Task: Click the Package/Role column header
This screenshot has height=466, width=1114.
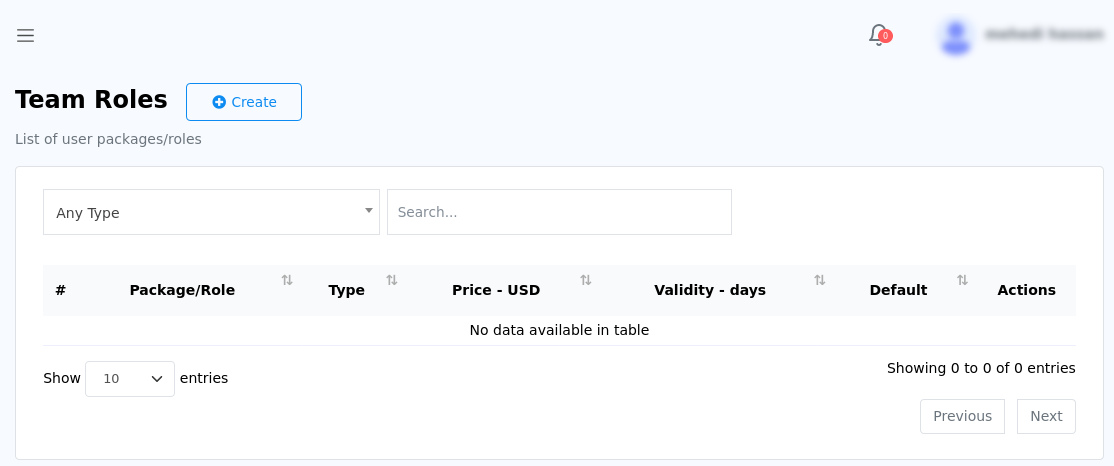Action: tap(182, 290)
